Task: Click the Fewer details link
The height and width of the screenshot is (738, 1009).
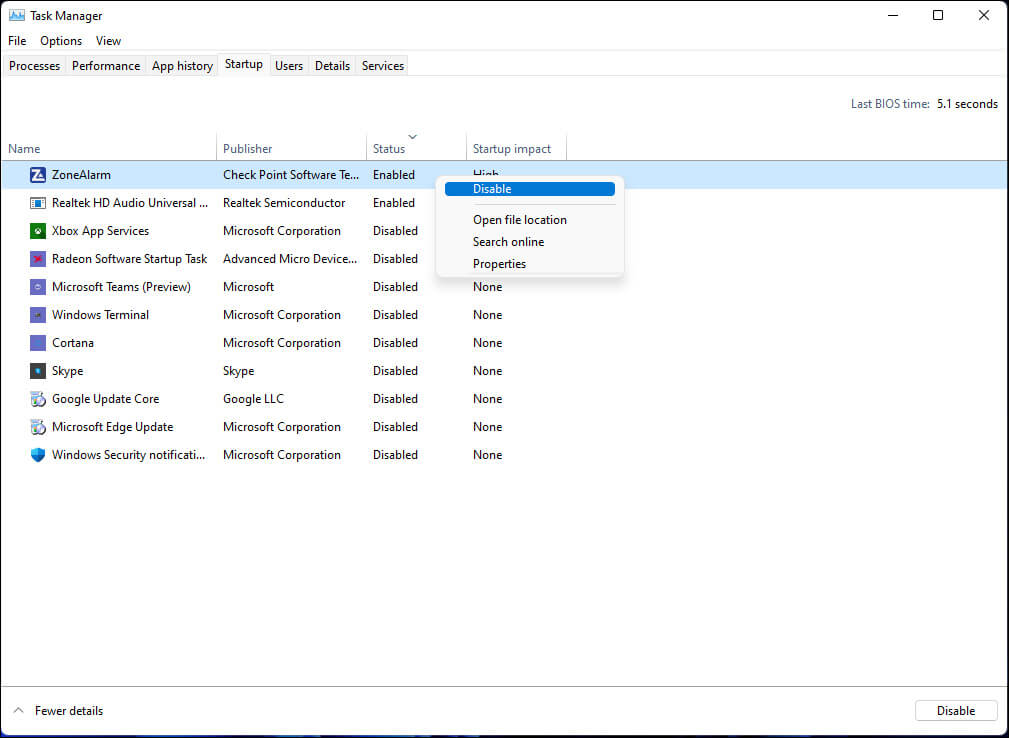Action: click(69, 710)
